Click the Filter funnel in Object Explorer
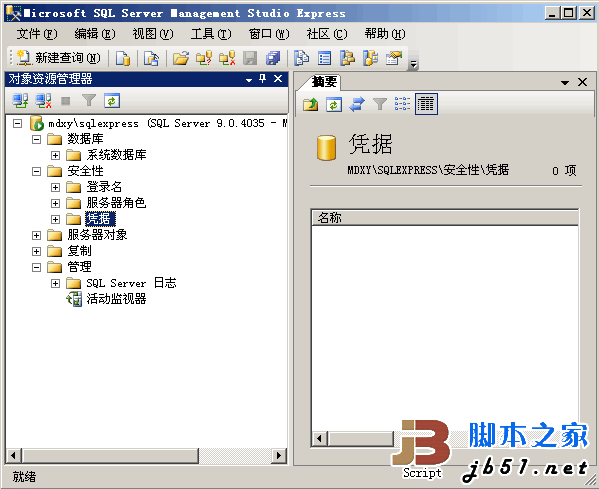 pyautogui.click(x=89, y=101)
